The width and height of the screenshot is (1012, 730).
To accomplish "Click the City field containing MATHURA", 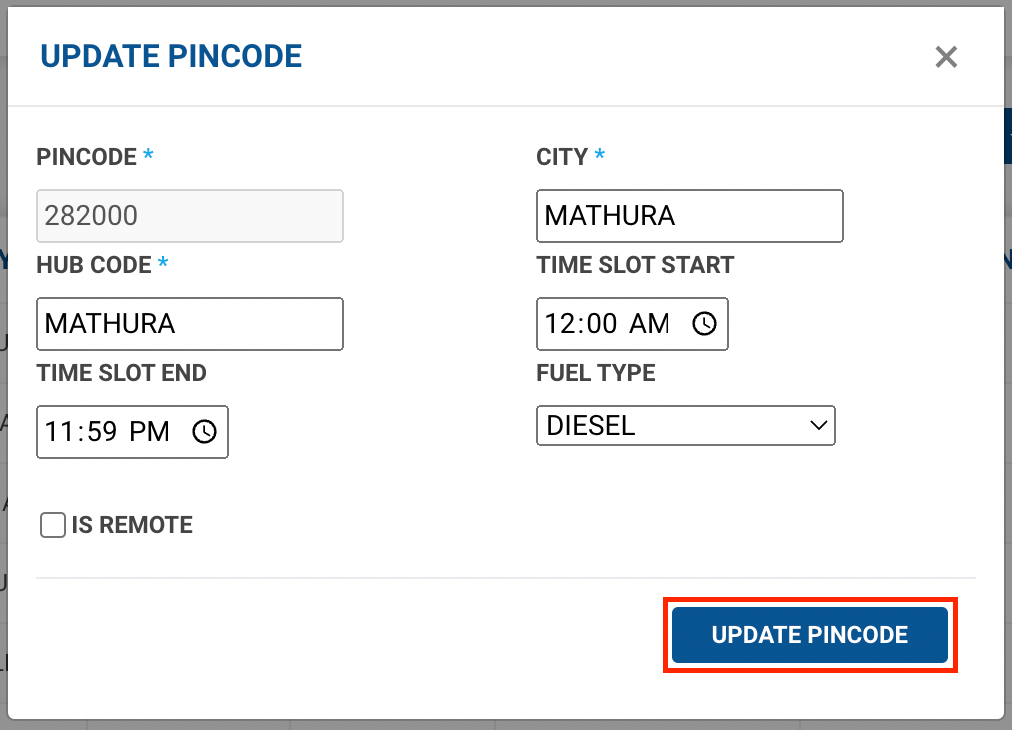I will click(x=689, y=216).
